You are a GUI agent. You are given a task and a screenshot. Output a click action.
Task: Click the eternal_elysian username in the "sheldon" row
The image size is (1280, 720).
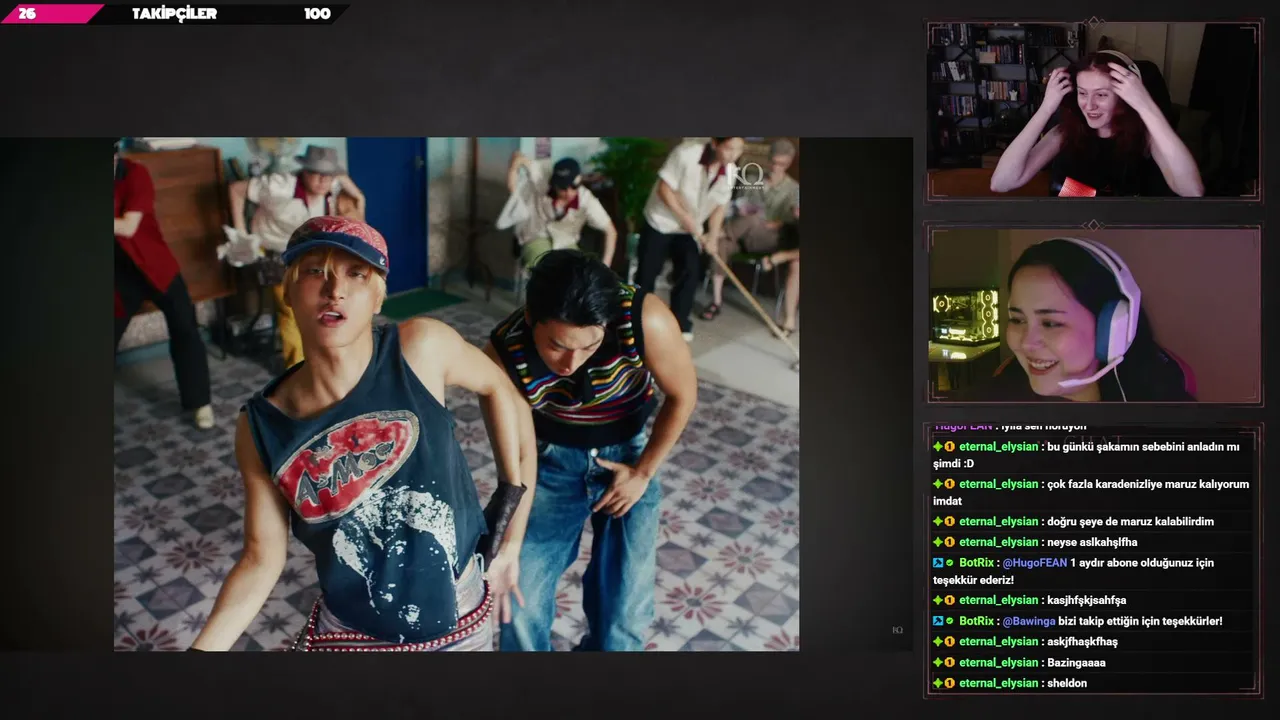pyautogui.click(x=999, y=683)
